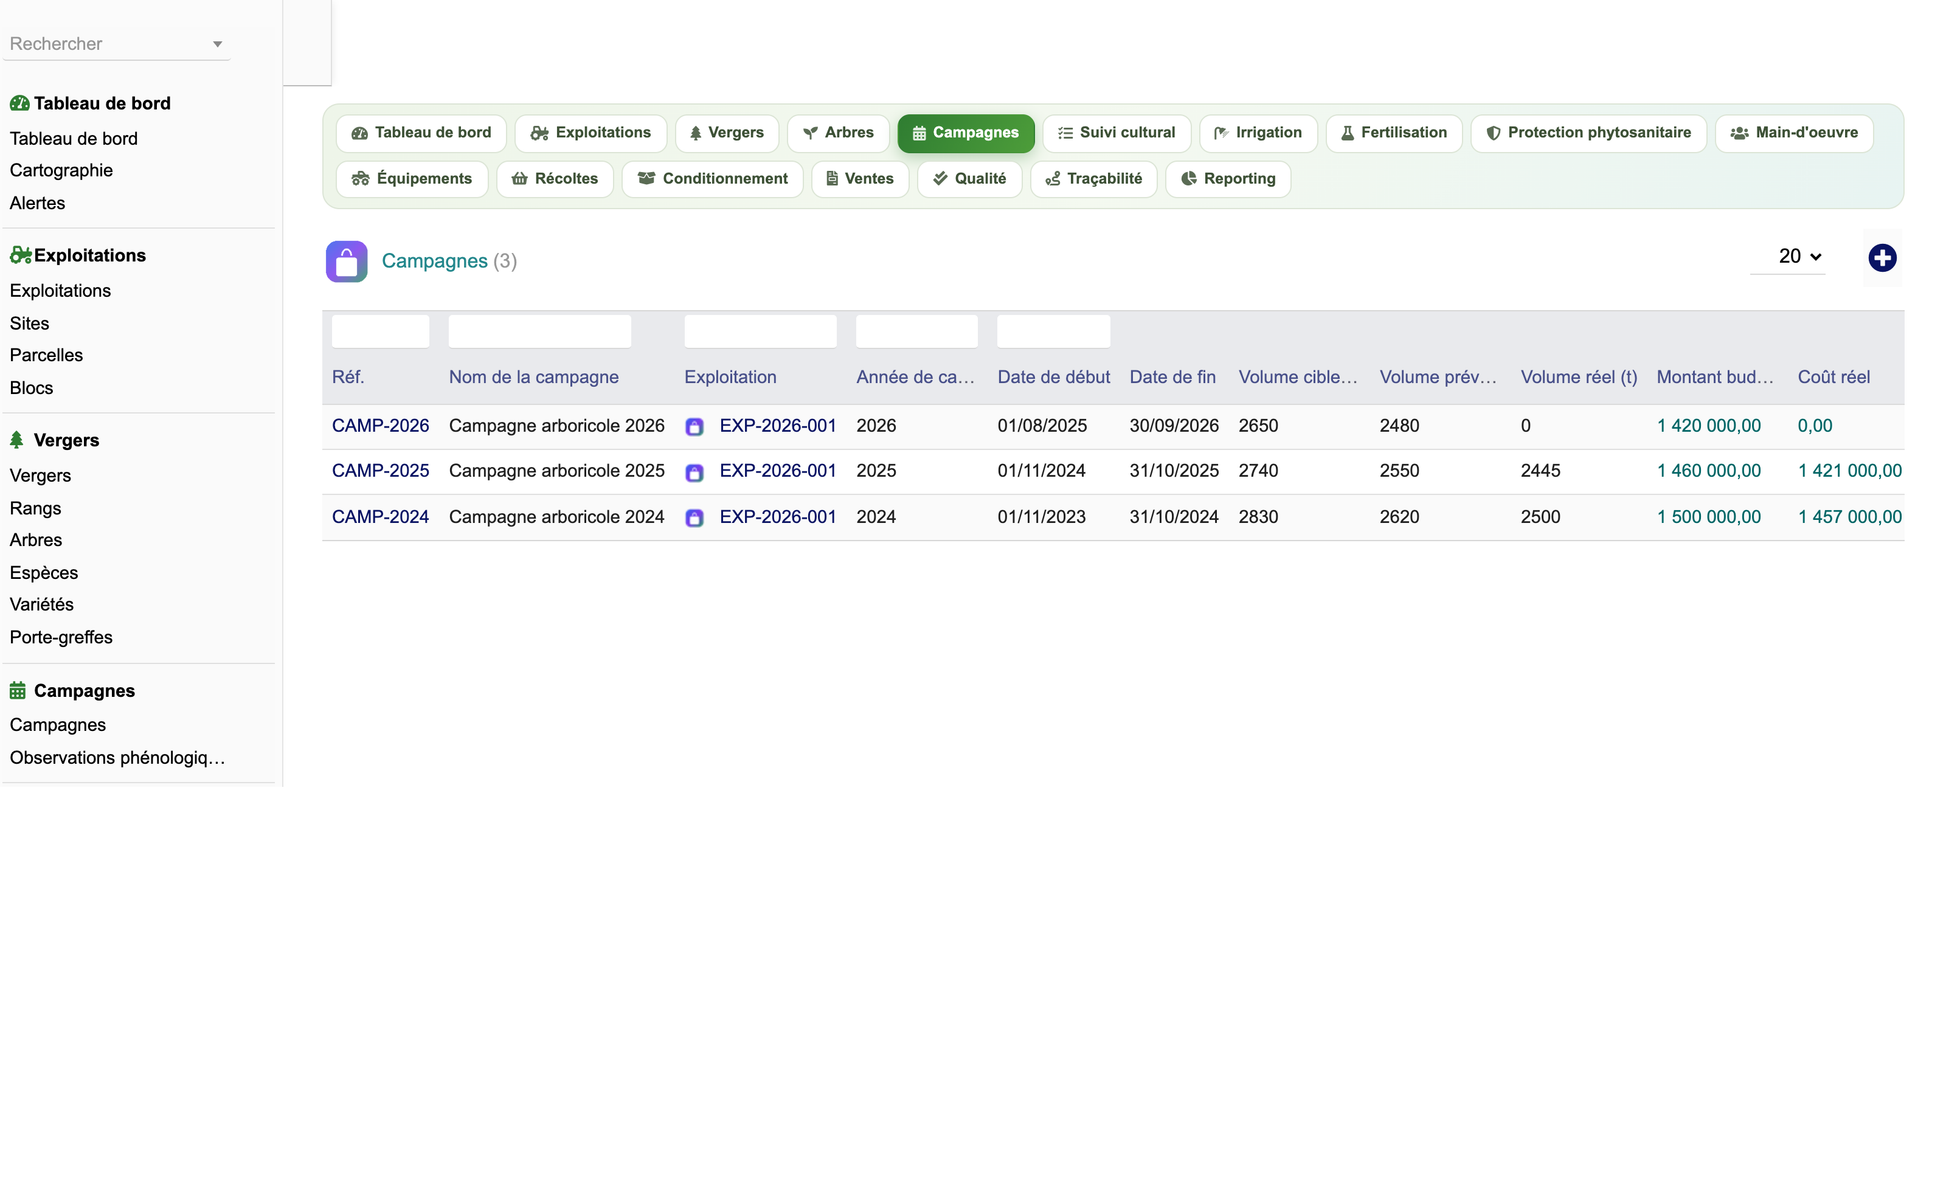Go to the Fertilisation tab
The width and height of the screenshot is (1946, 1204).
tap(1394, 133)
